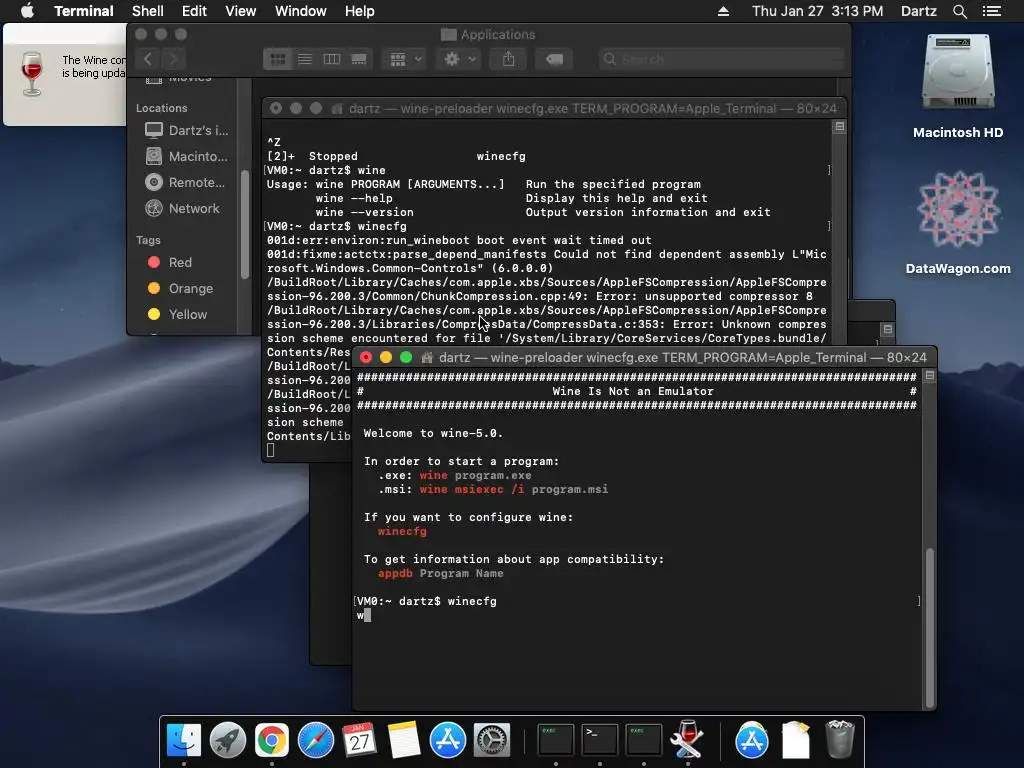1024x768 pixels.
Task: Open Finder action gear dropdown
Action: tap(459, 59)
